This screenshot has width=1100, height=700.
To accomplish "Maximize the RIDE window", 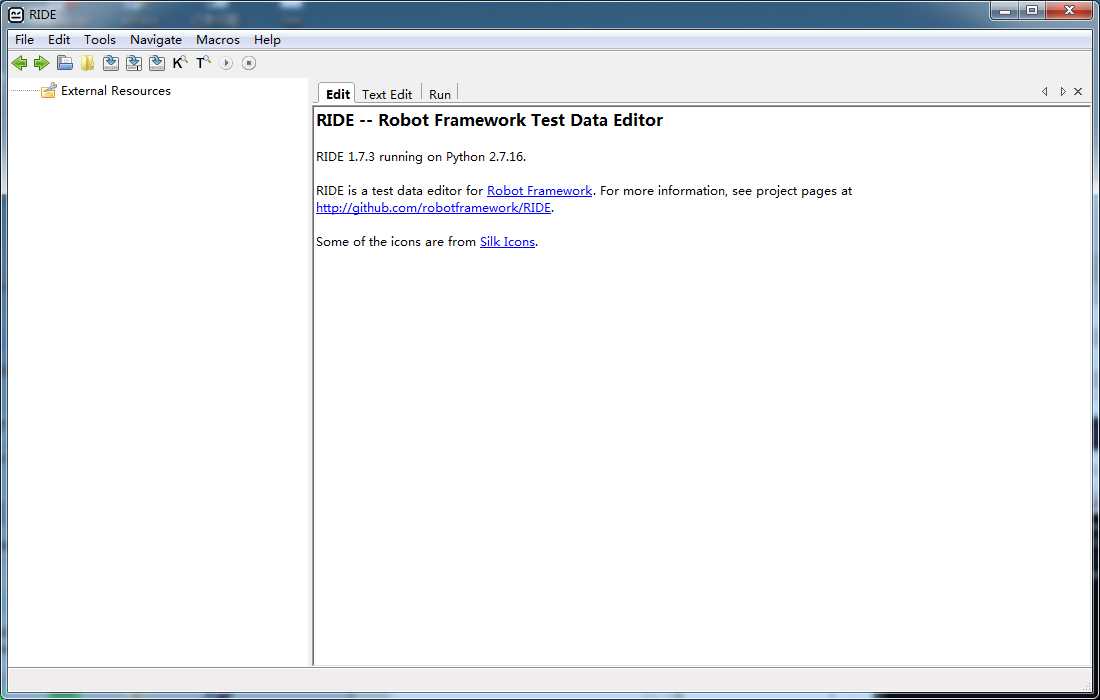I will 1032,11.
